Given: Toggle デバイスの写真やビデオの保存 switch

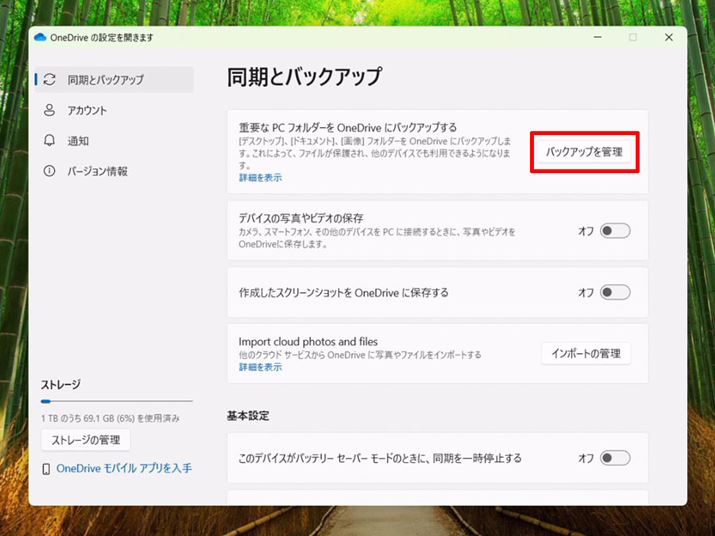Looking at the screenshot, I should pos(615,231).
